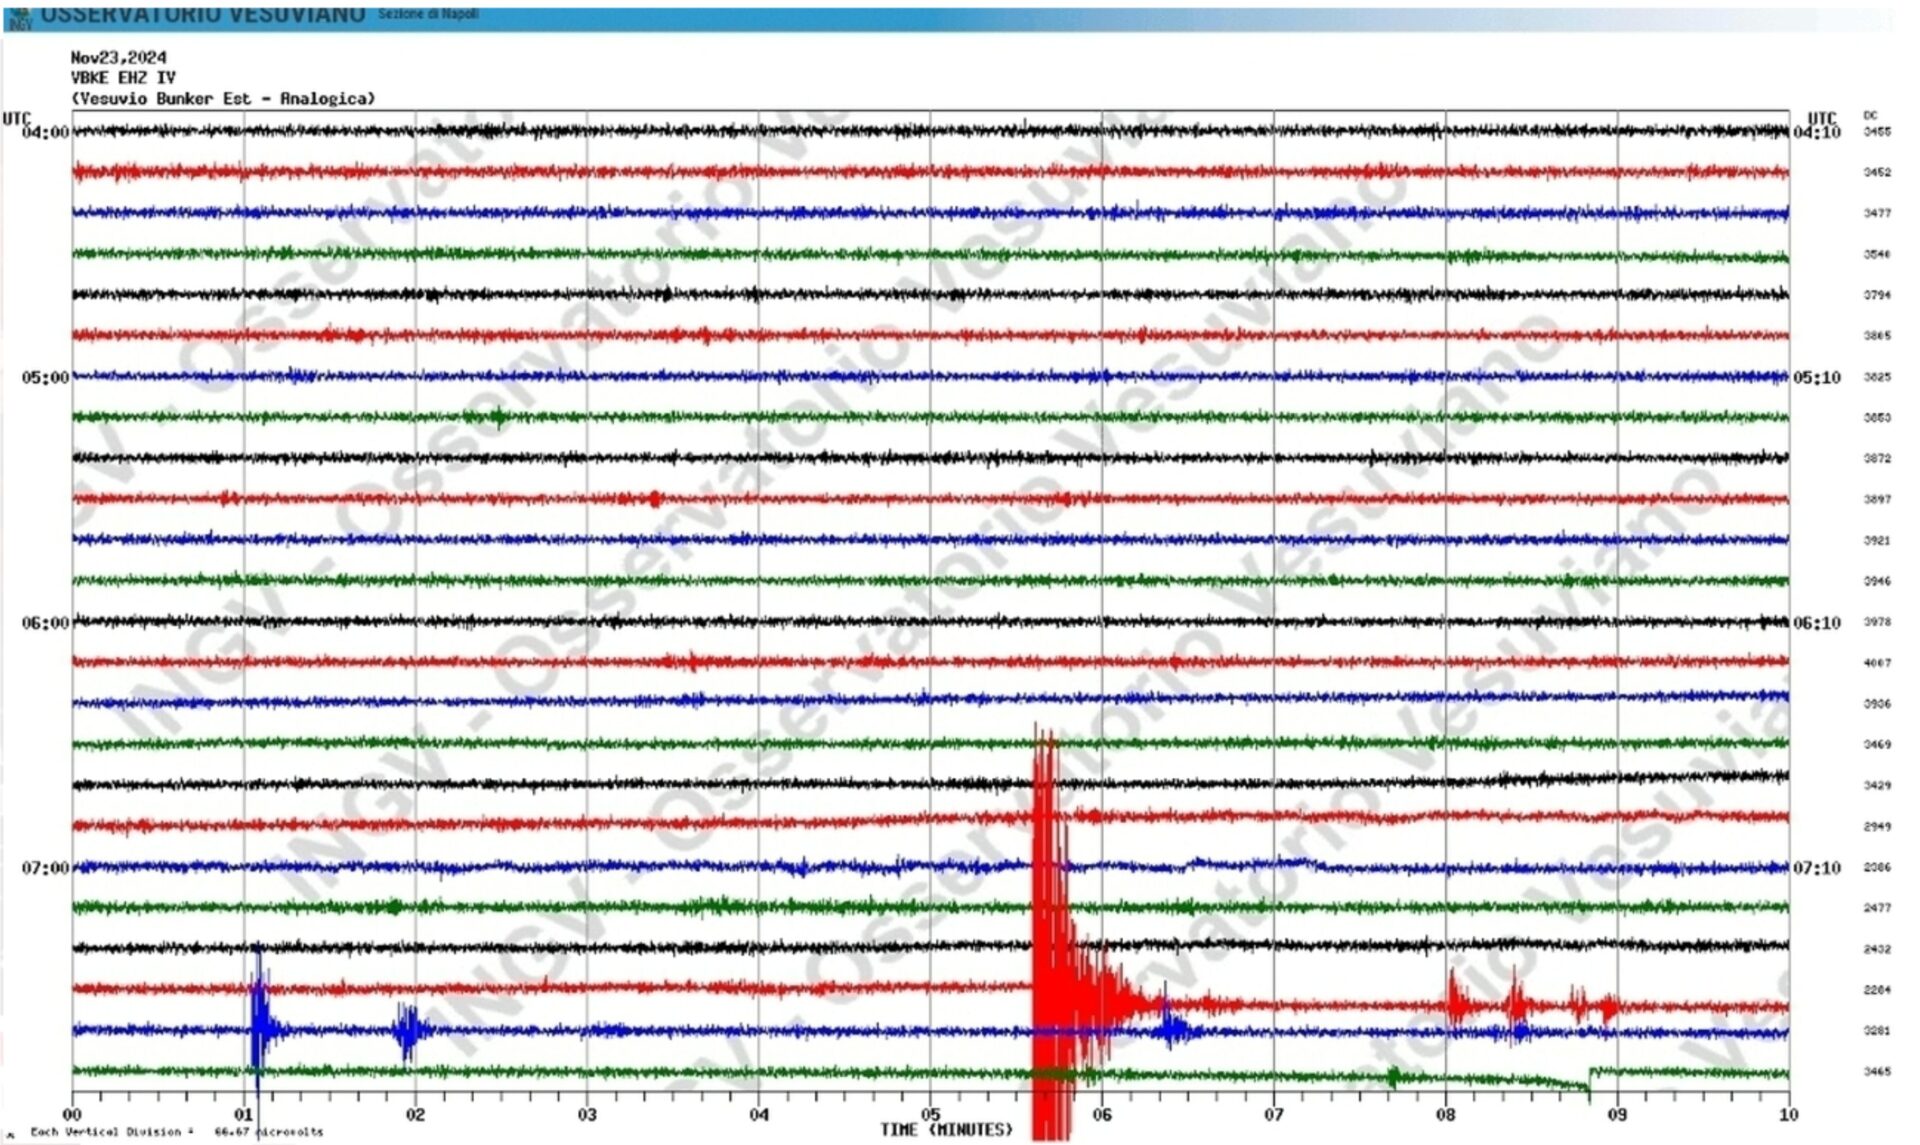This screenshot has height=1145, width=1920.
Task: Click the 08 minute tick label
Action: 1445,1114
